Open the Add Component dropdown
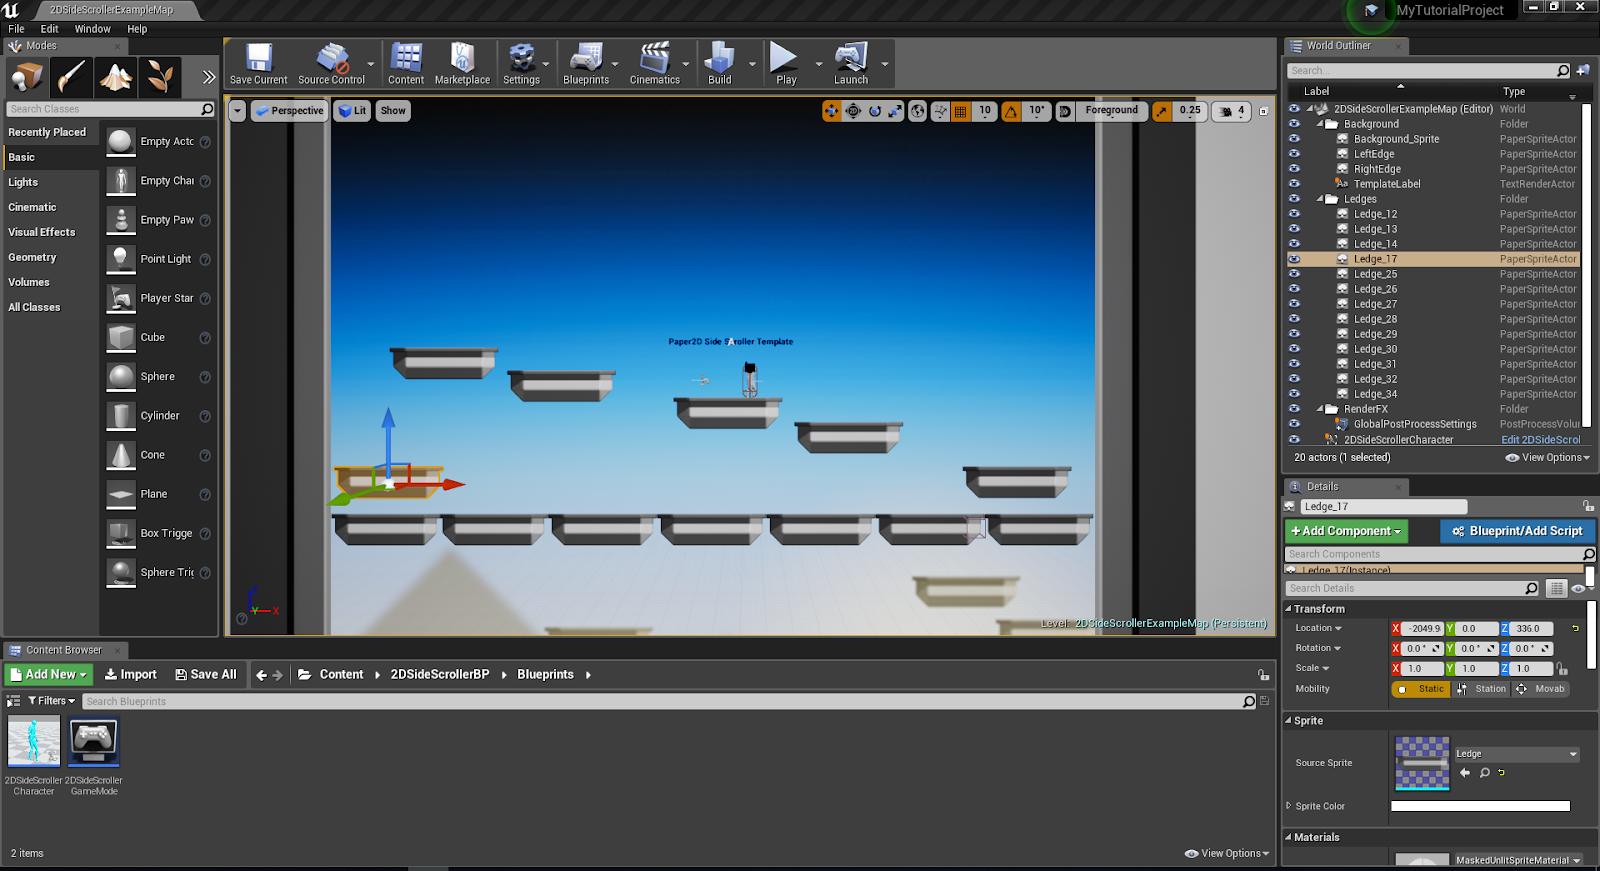The height and width of the screenshot is (871, 1600). point(1347,531)
